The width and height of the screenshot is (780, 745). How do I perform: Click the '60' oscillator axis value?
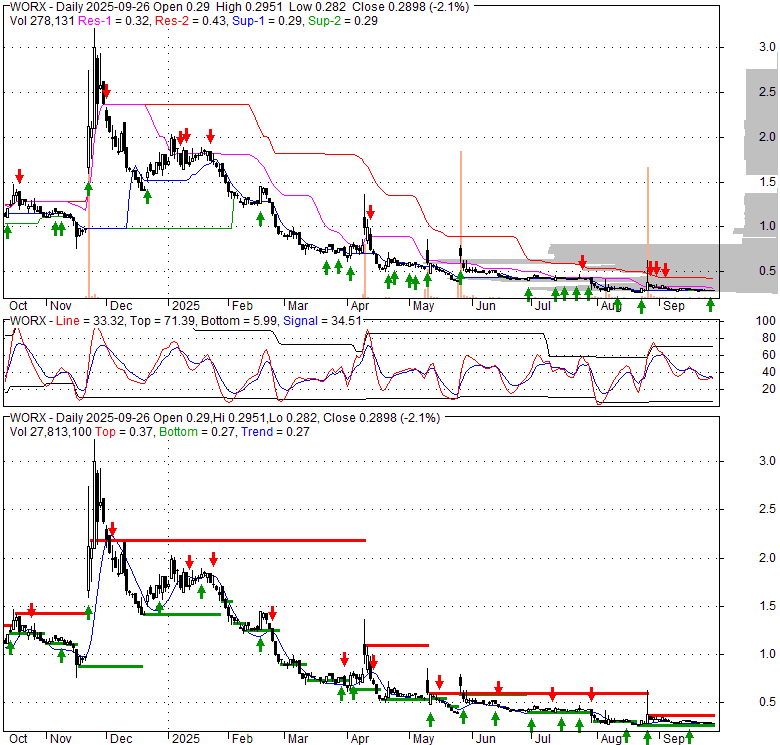(769, 355)
